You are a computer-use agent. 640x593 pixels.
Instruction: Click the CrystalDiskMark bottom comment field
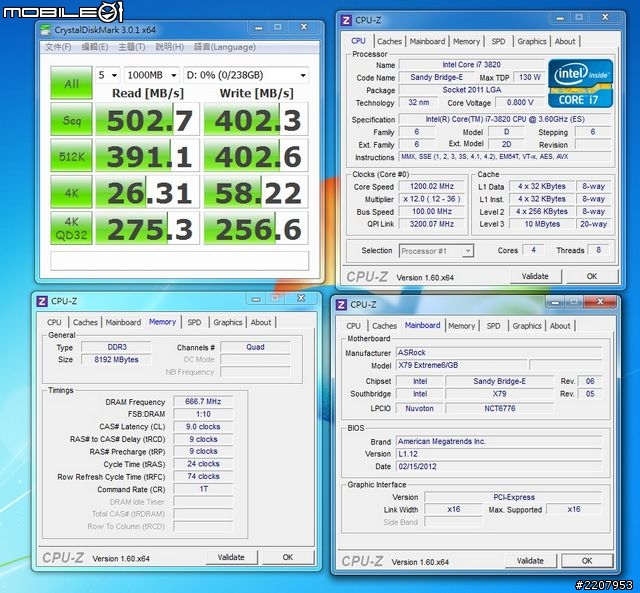point(180,260)
